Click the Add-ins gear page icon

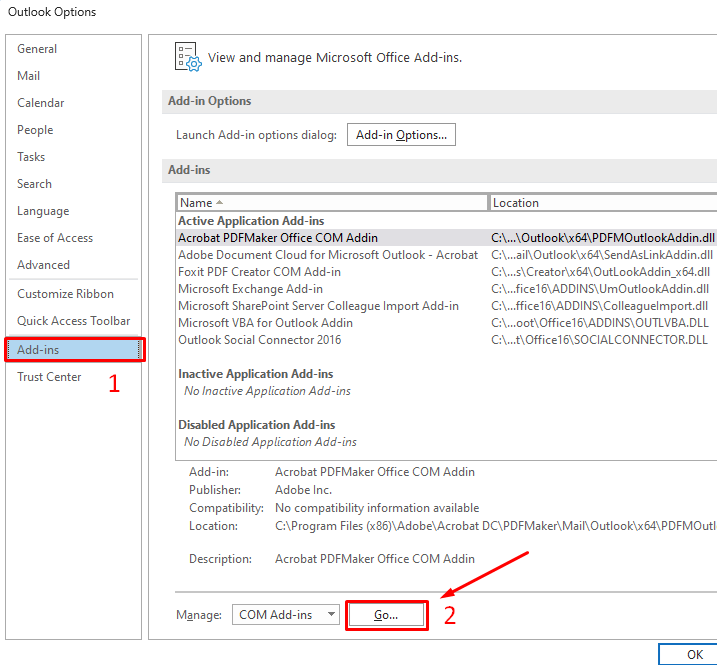tap(188, 57)
